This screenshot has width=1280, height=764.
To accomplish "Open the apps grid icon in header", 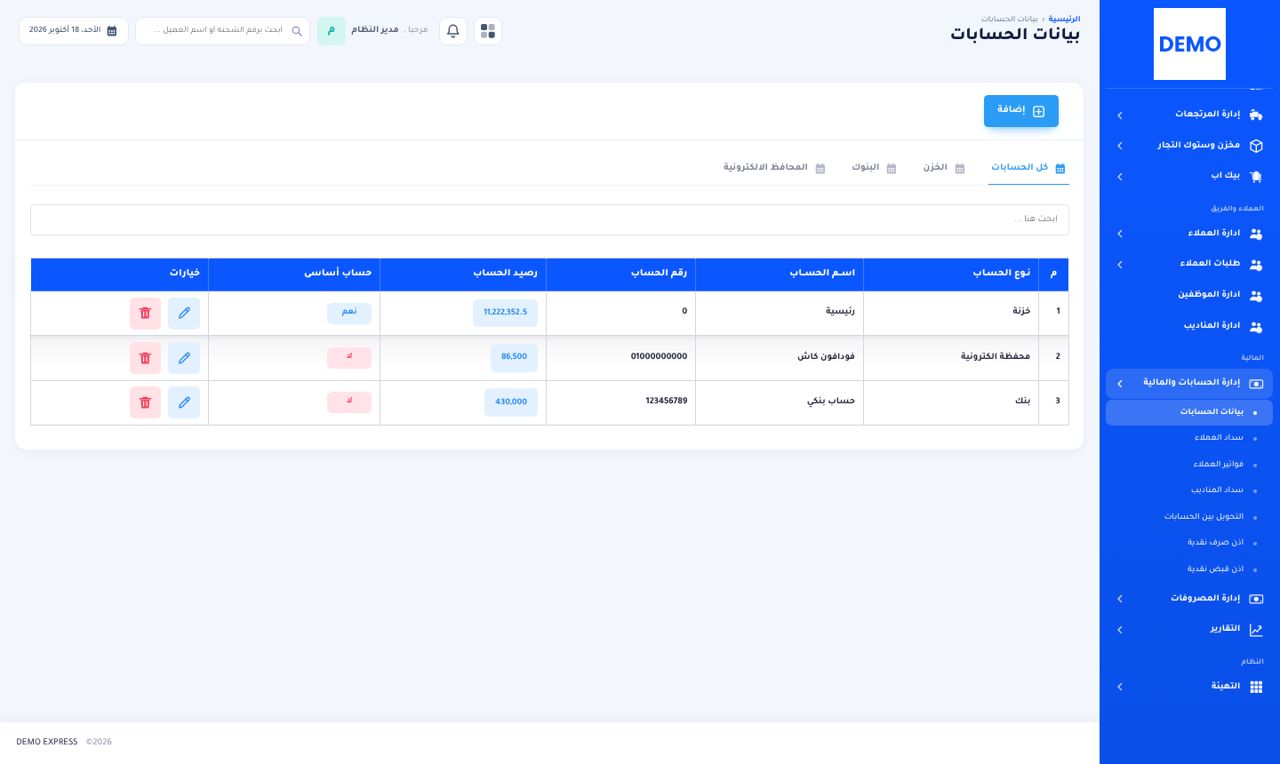I will (488, 31).
